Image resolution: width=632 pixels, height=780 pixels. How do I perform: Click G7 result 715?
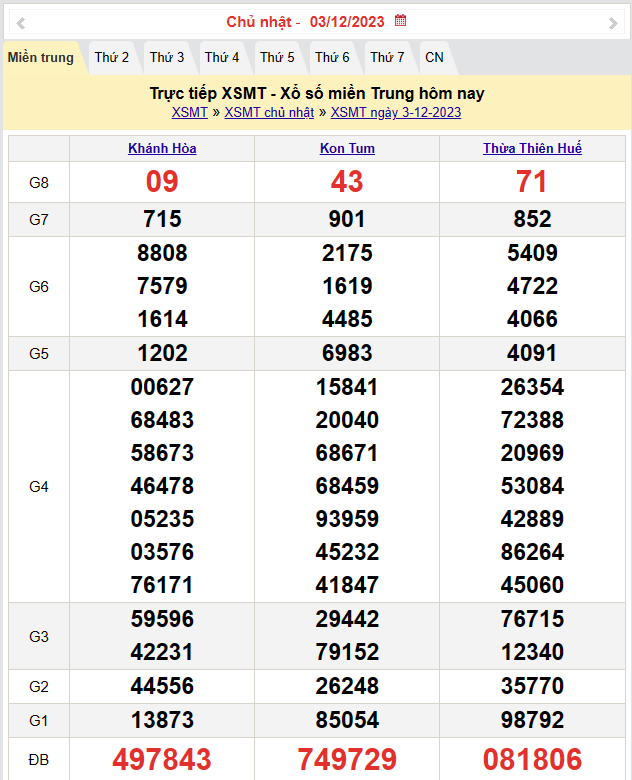(x=162, y=219)
